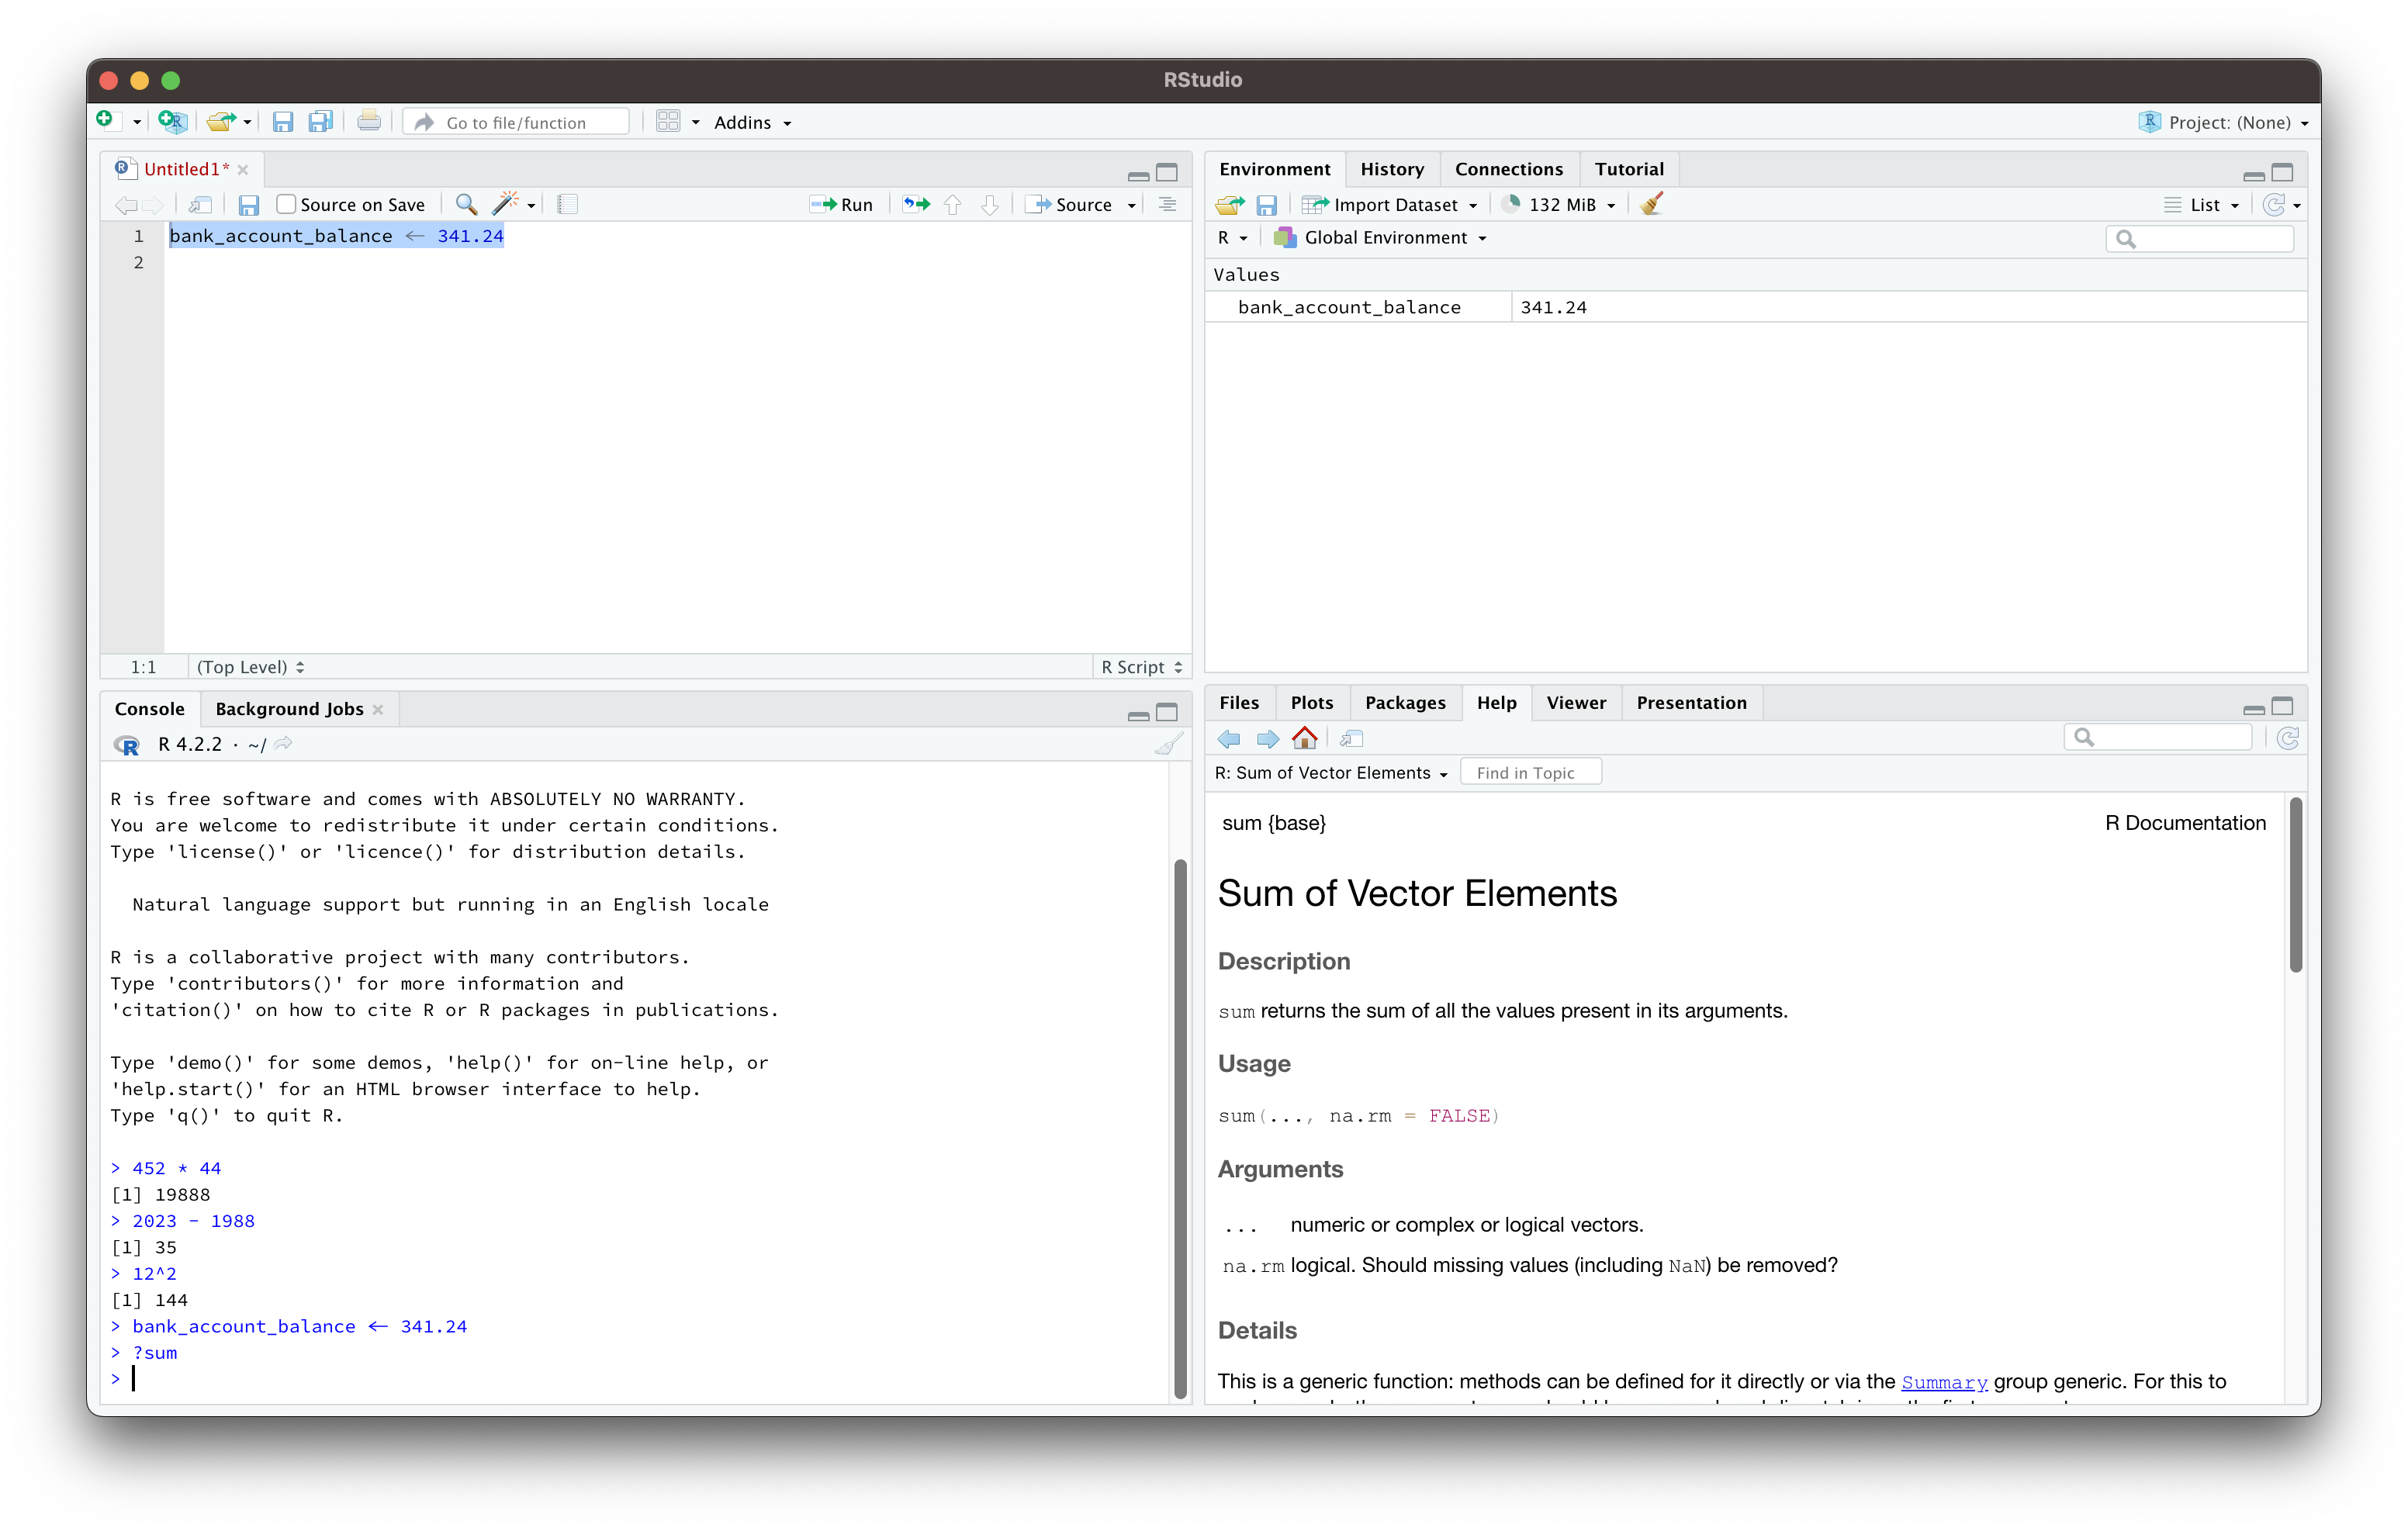Open the Addins dropdown menu
The image size is (2408, 1531).
752,122
